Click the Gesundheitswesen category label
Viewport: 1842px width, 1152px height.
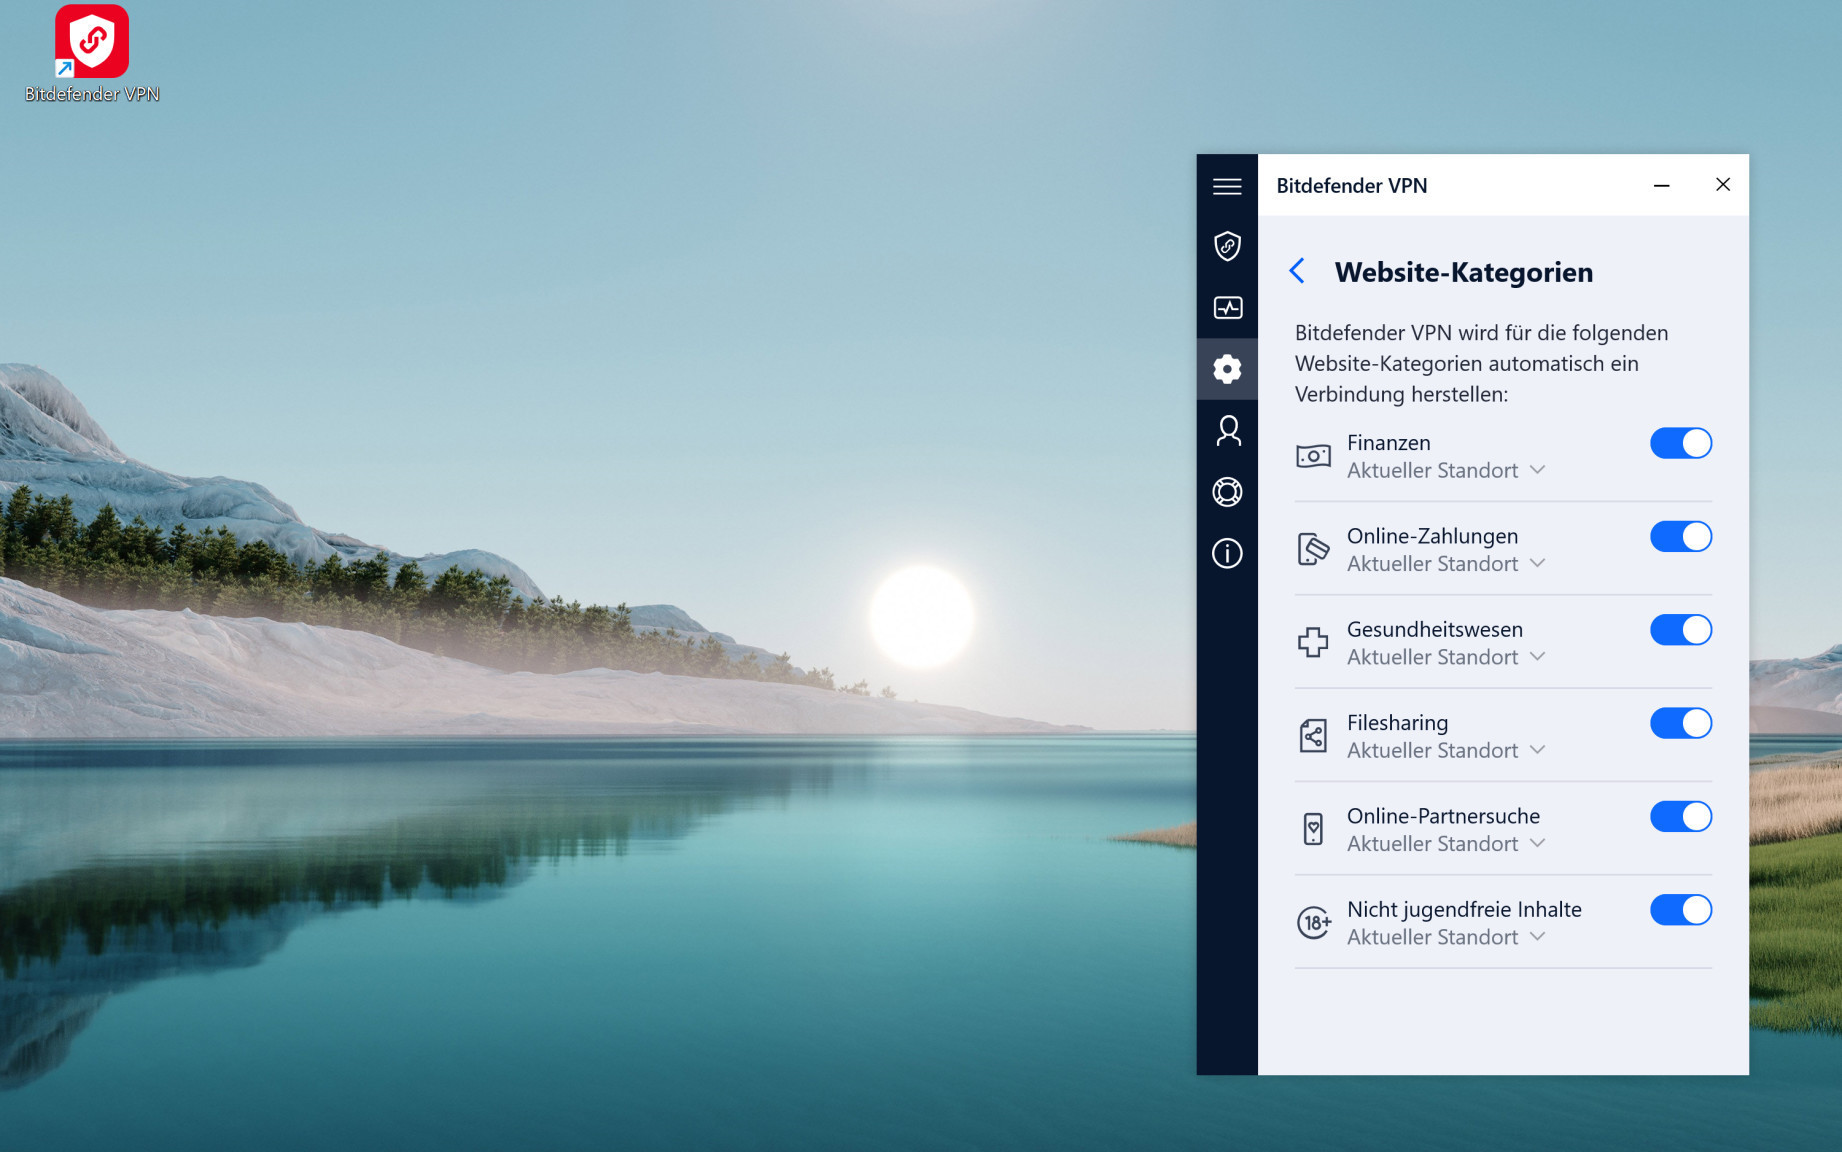[1435, 630]
